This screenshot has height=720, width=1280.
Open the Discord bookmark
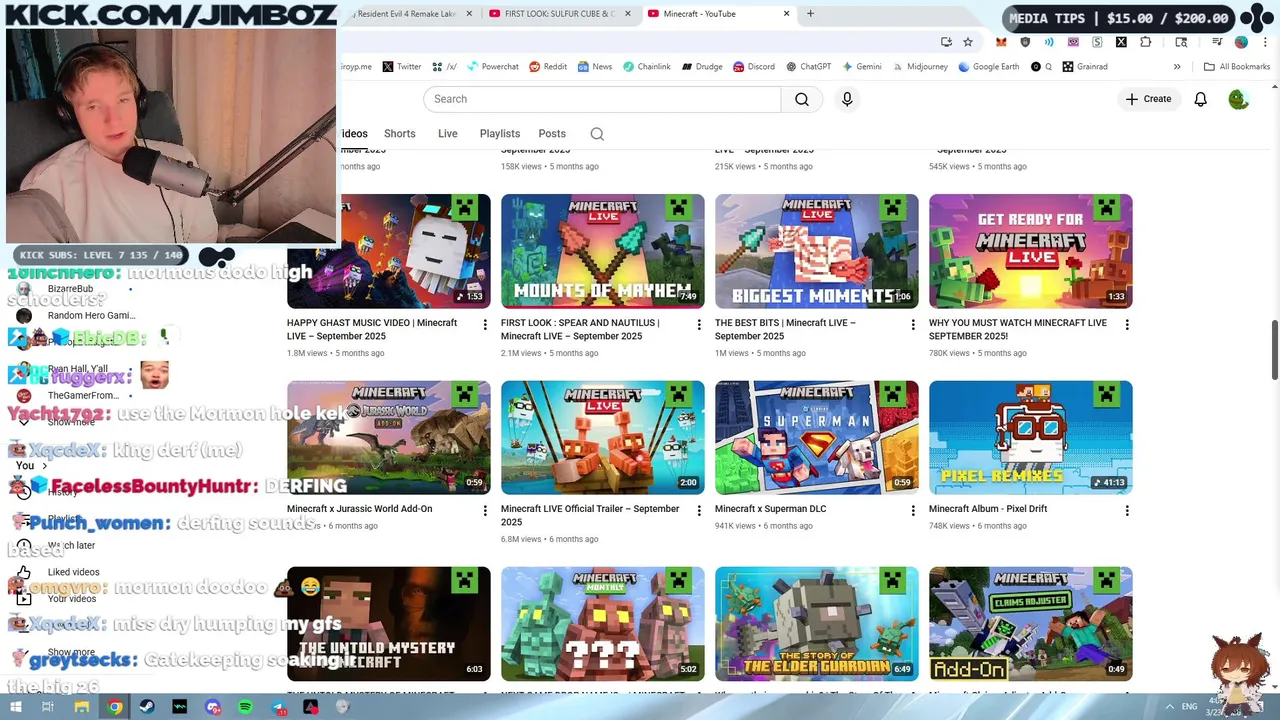pyautogui.click(x=754, y=67)
